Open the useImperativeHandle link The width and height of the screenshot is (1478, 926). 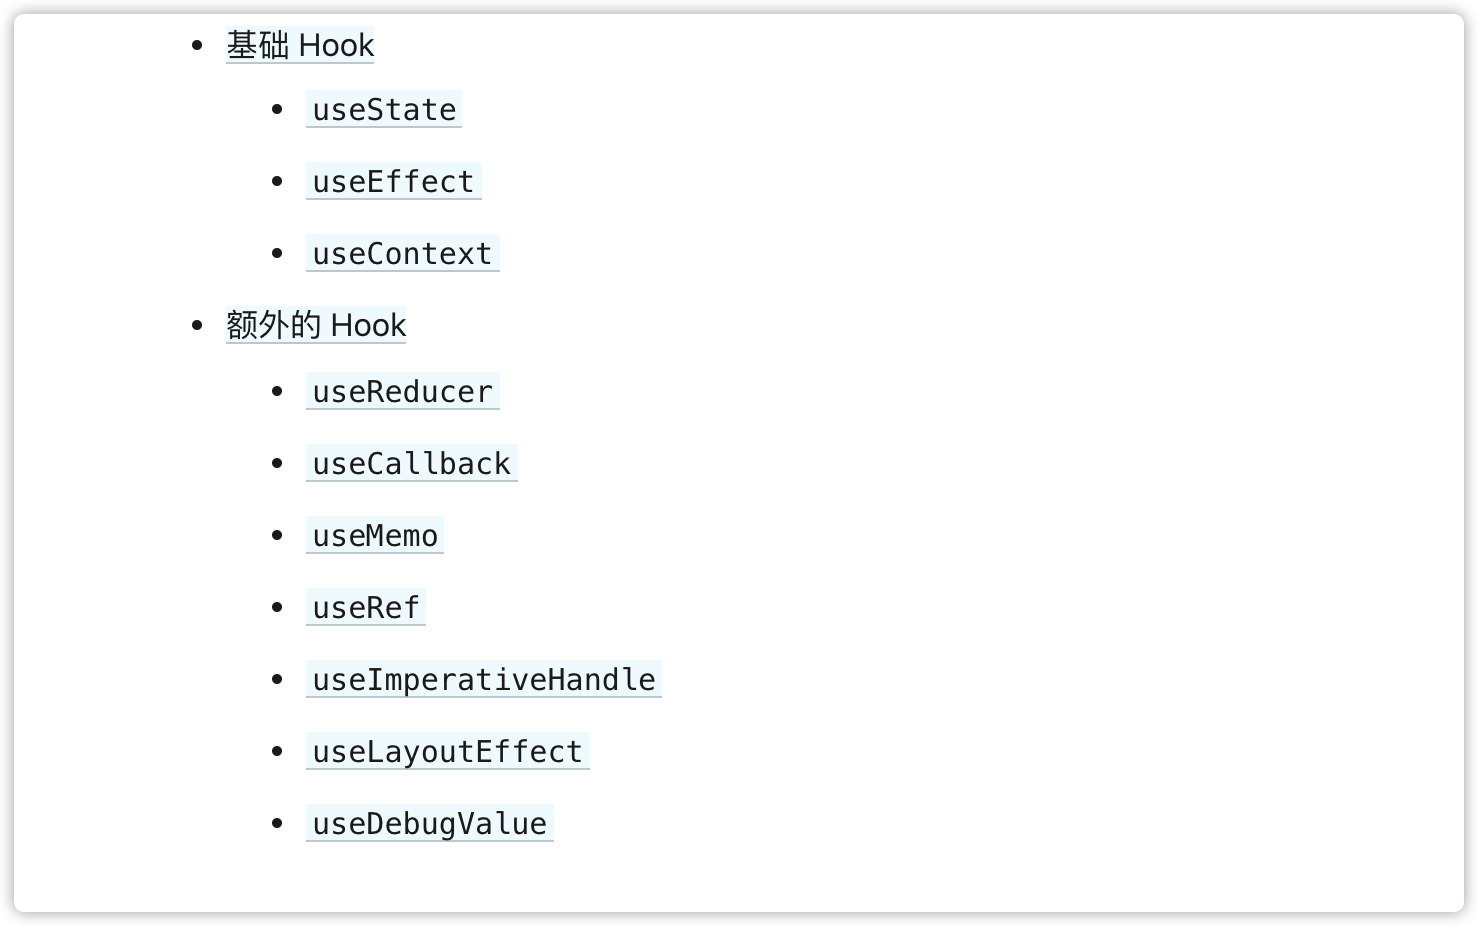pyautogui.click(x=483, y=679)
